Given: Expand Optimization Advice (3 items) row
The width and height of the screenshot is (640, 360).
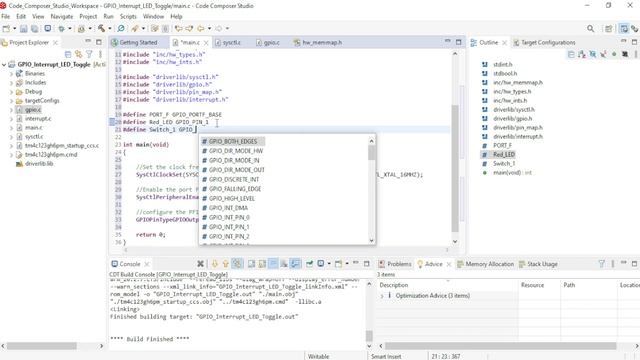Looking at the screenshot, I should [x=382, y=296].
